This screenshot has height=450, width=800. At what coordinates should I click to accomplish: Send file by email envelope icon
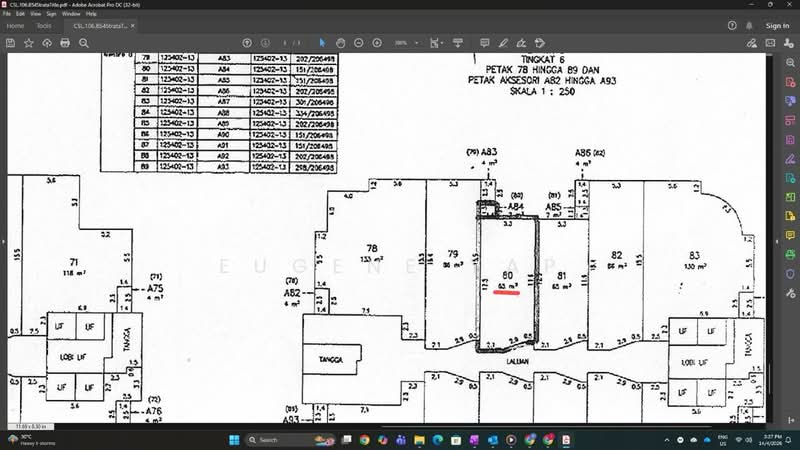point(770,43)
